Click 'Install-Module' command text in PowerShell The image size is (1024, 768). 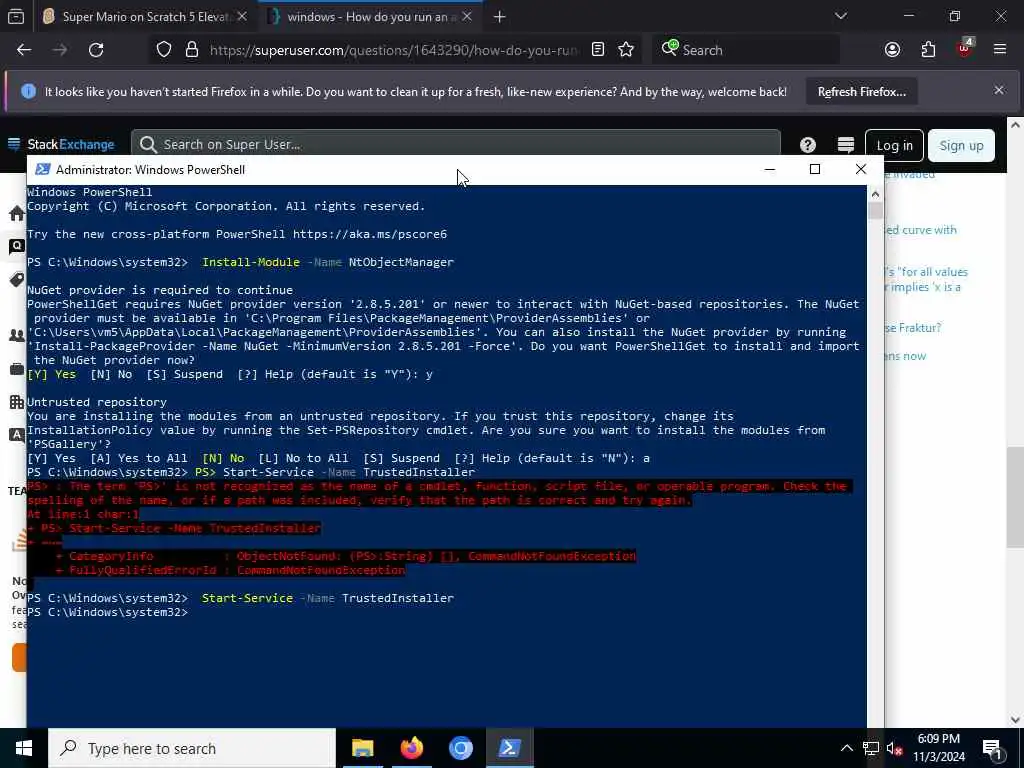click(x=251, y=262)
